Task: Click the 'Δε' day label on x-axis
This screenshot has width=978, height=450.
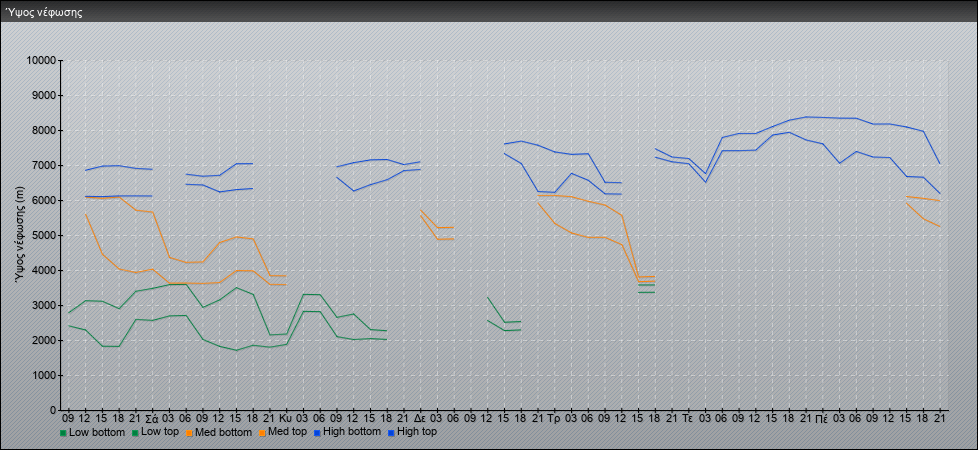Action: (x=420, y=418)
